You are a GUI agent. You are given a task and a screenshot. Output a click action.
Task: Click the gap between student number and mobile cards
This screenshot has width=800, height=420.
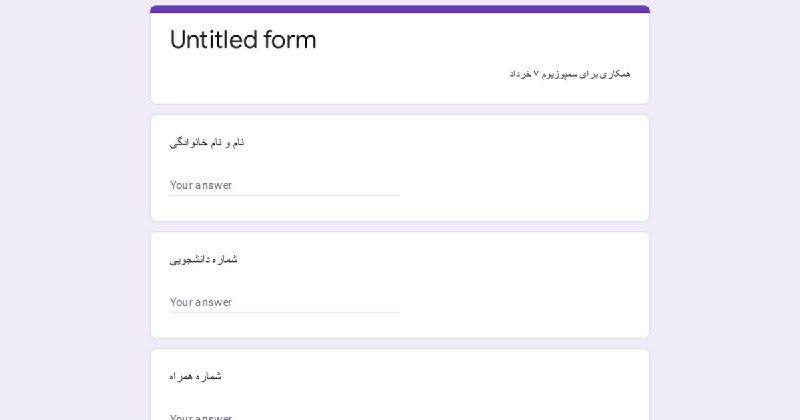click(x=400, y=343)
